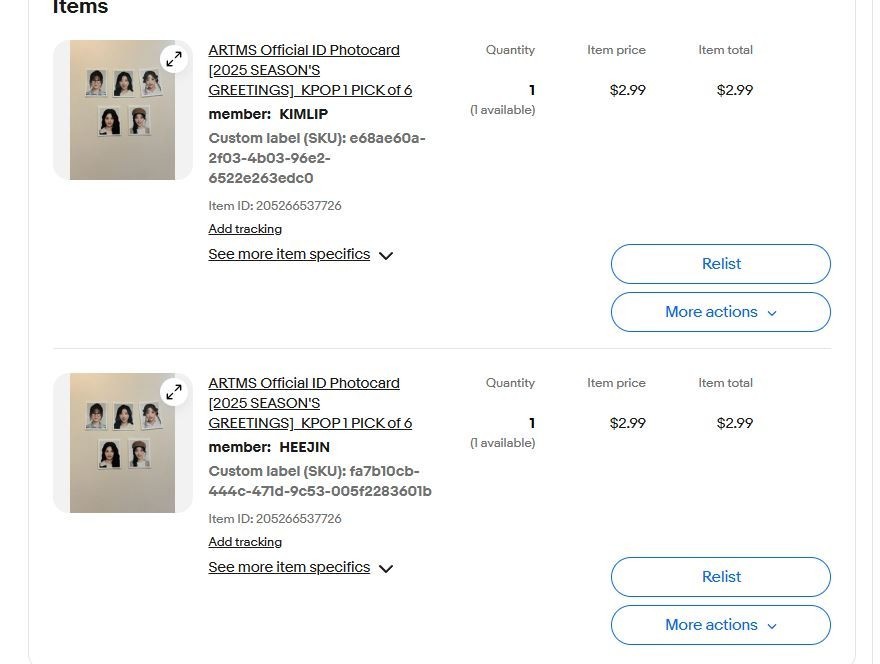Viewport: 880px width, 664px height.
Task: Relist the KIMLIP photocard item
Action: coord(721,264)
